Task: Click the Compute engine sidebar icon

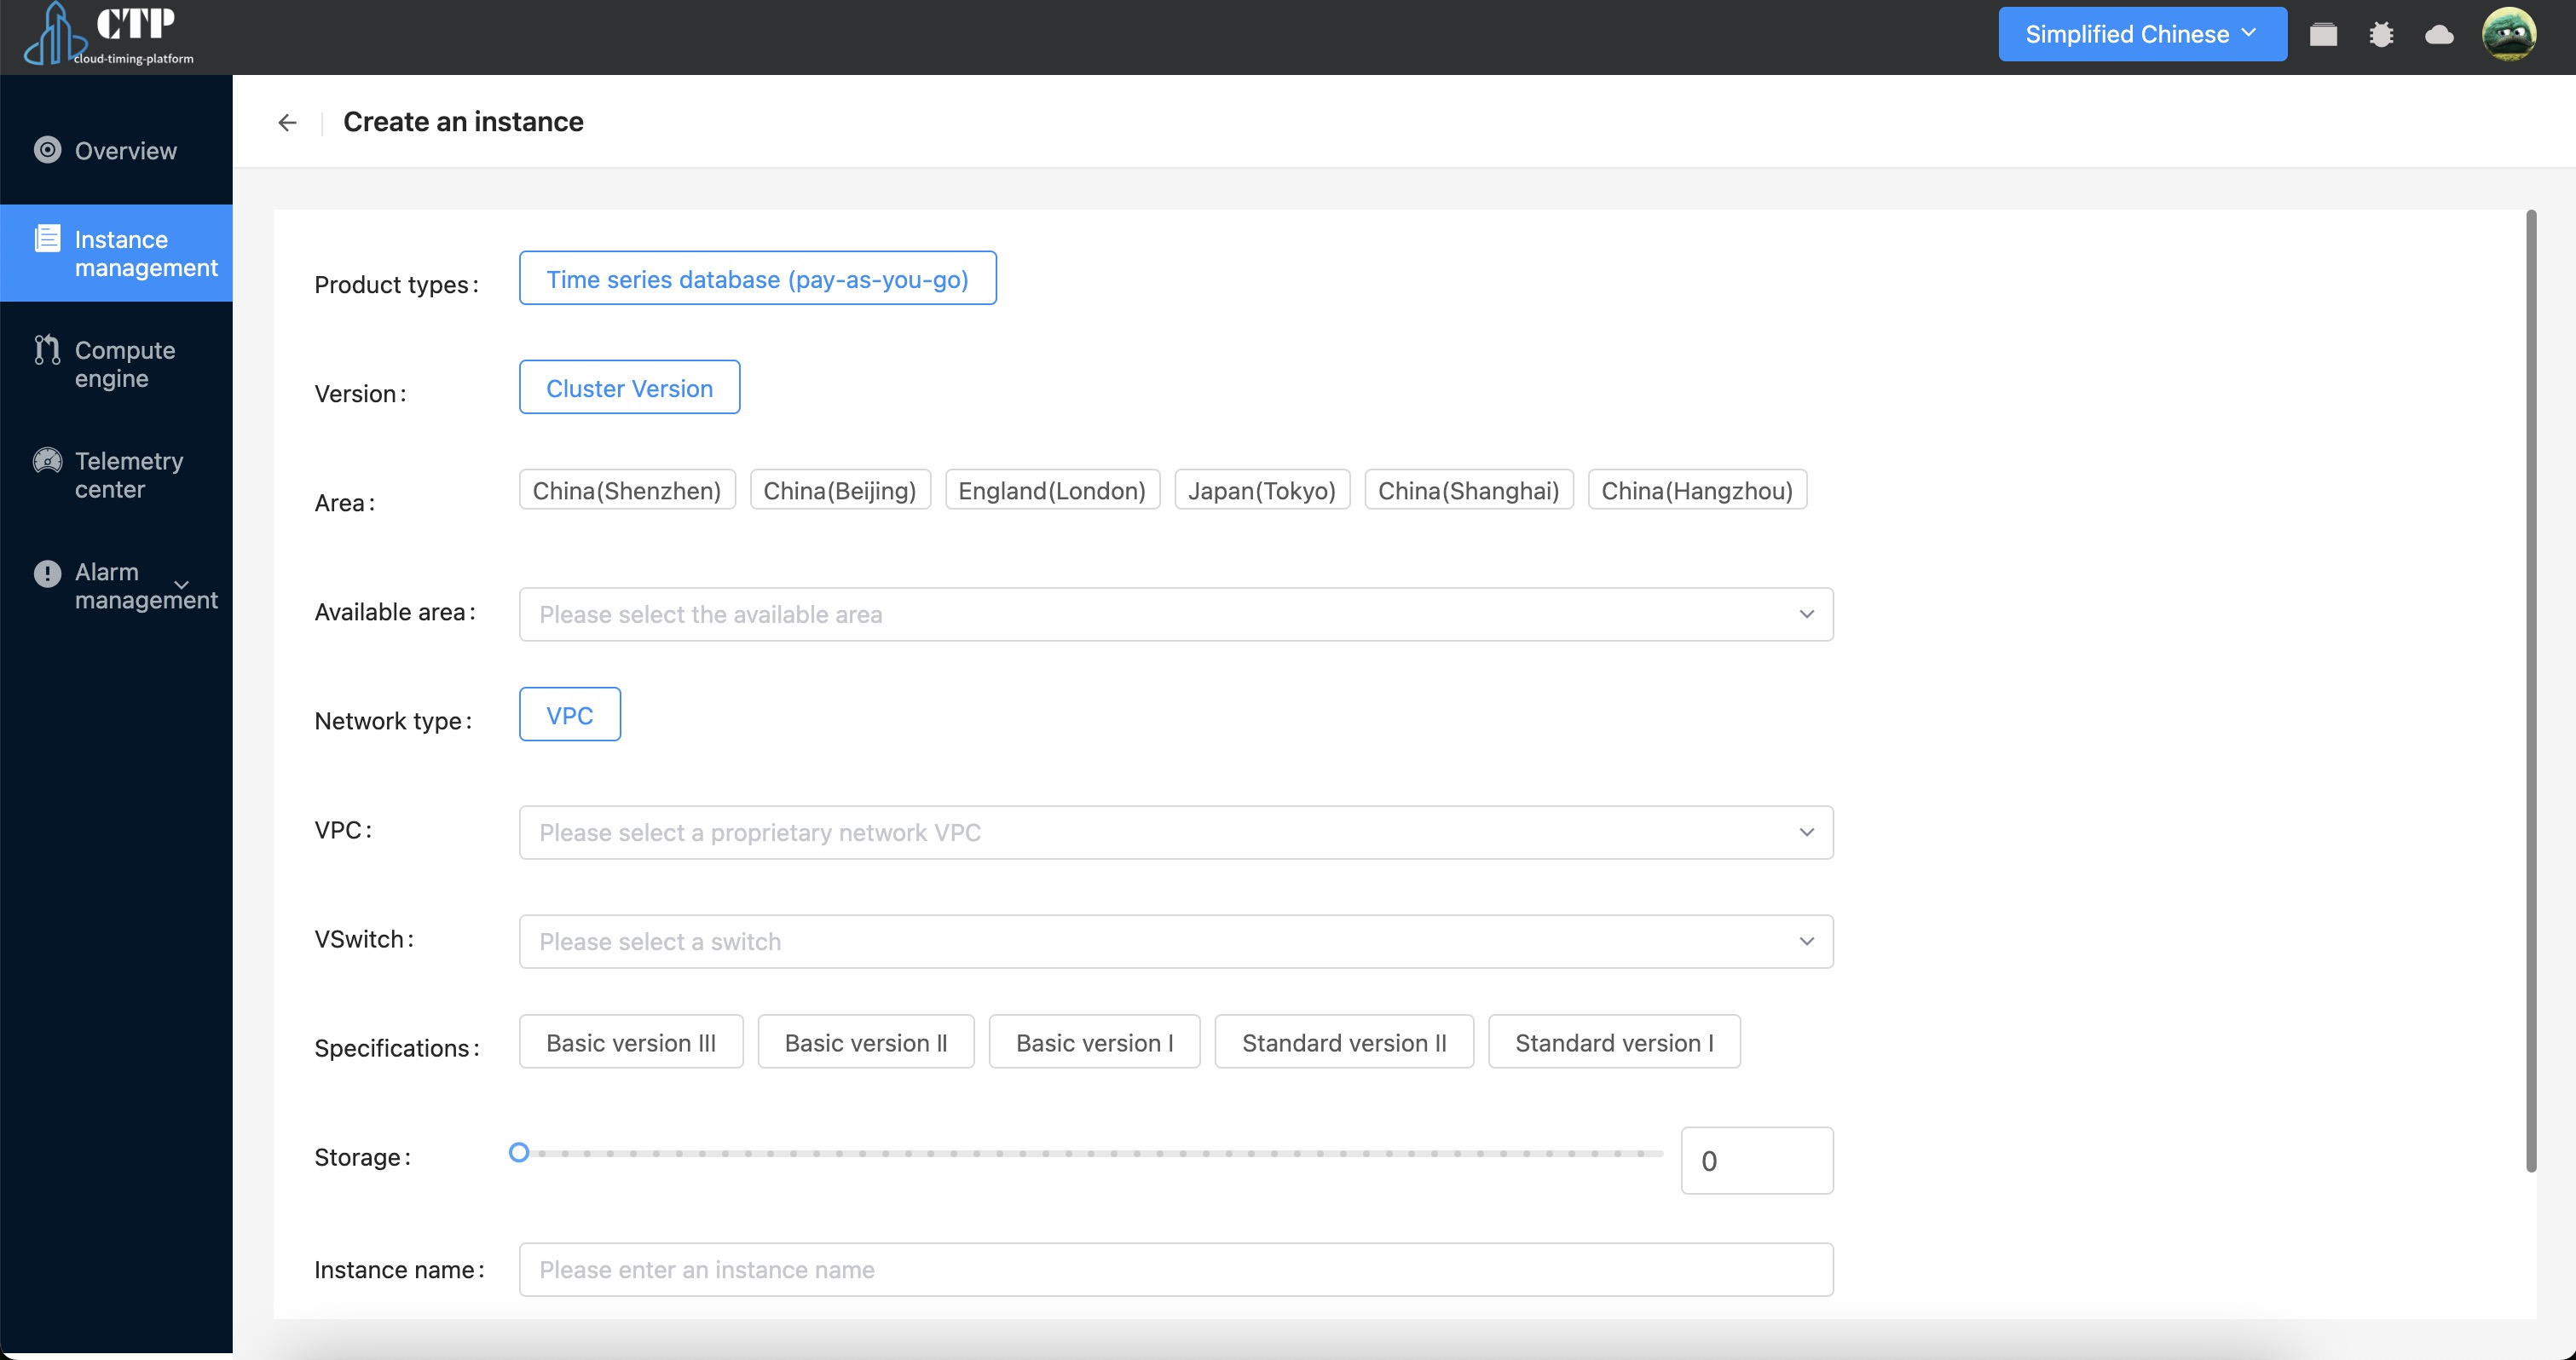Action: click(x=47, y=349)
